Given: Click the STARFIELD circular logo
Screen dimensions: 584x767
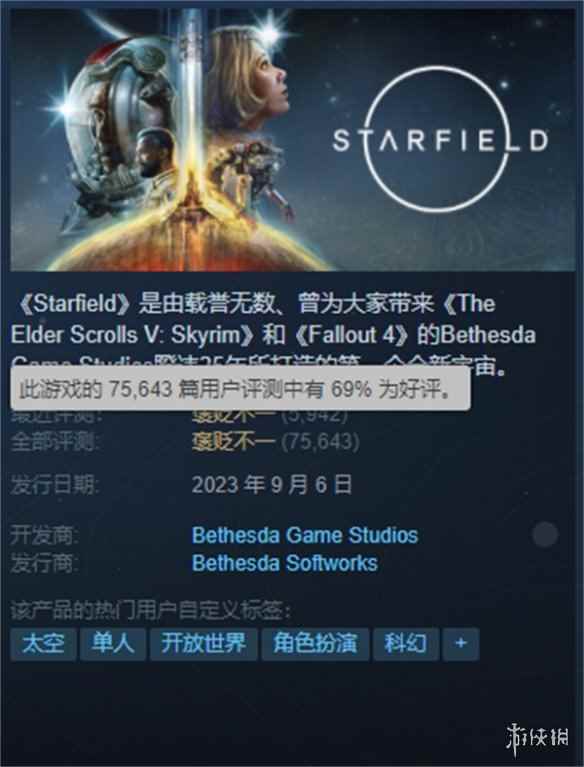Looking at the screenshot, I should click(x=440, y=140).
